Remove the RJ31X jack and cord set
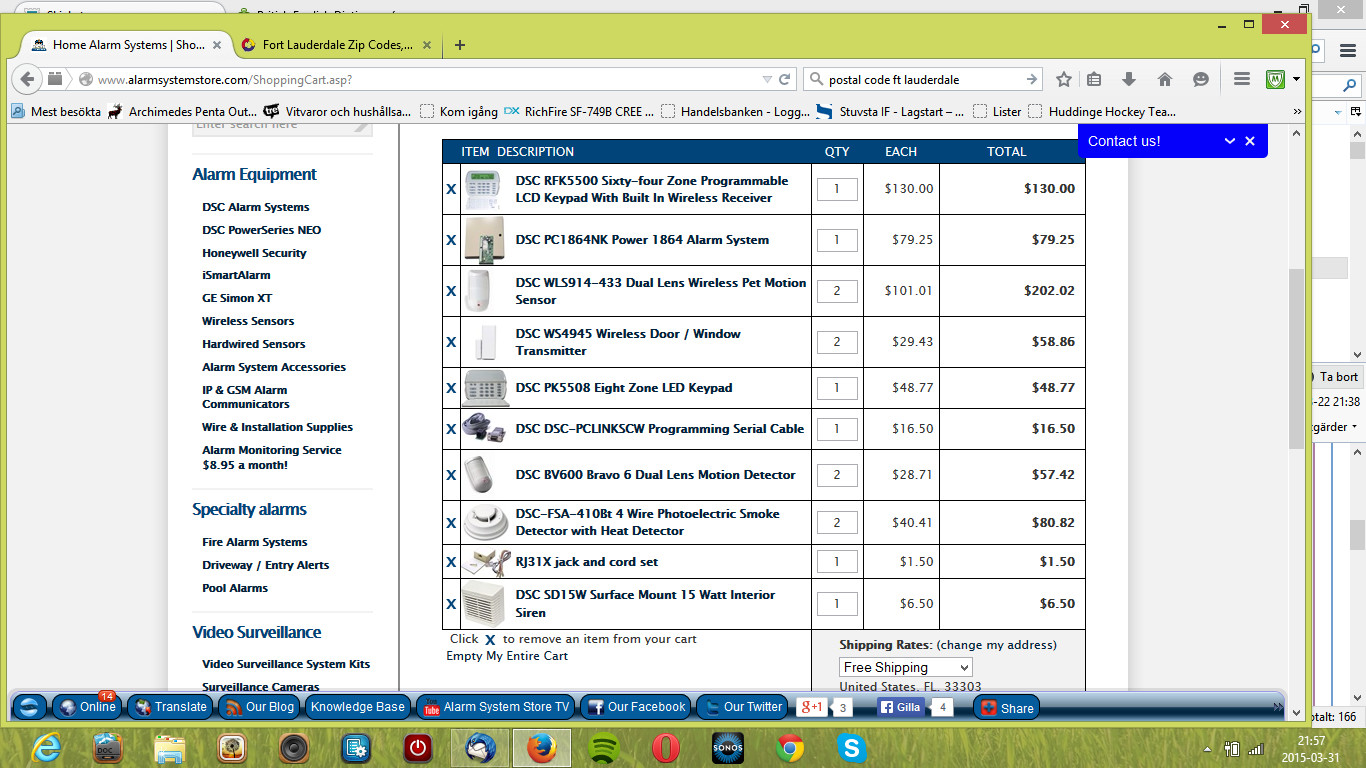1366x768 pixels. (x=451, y=562)
